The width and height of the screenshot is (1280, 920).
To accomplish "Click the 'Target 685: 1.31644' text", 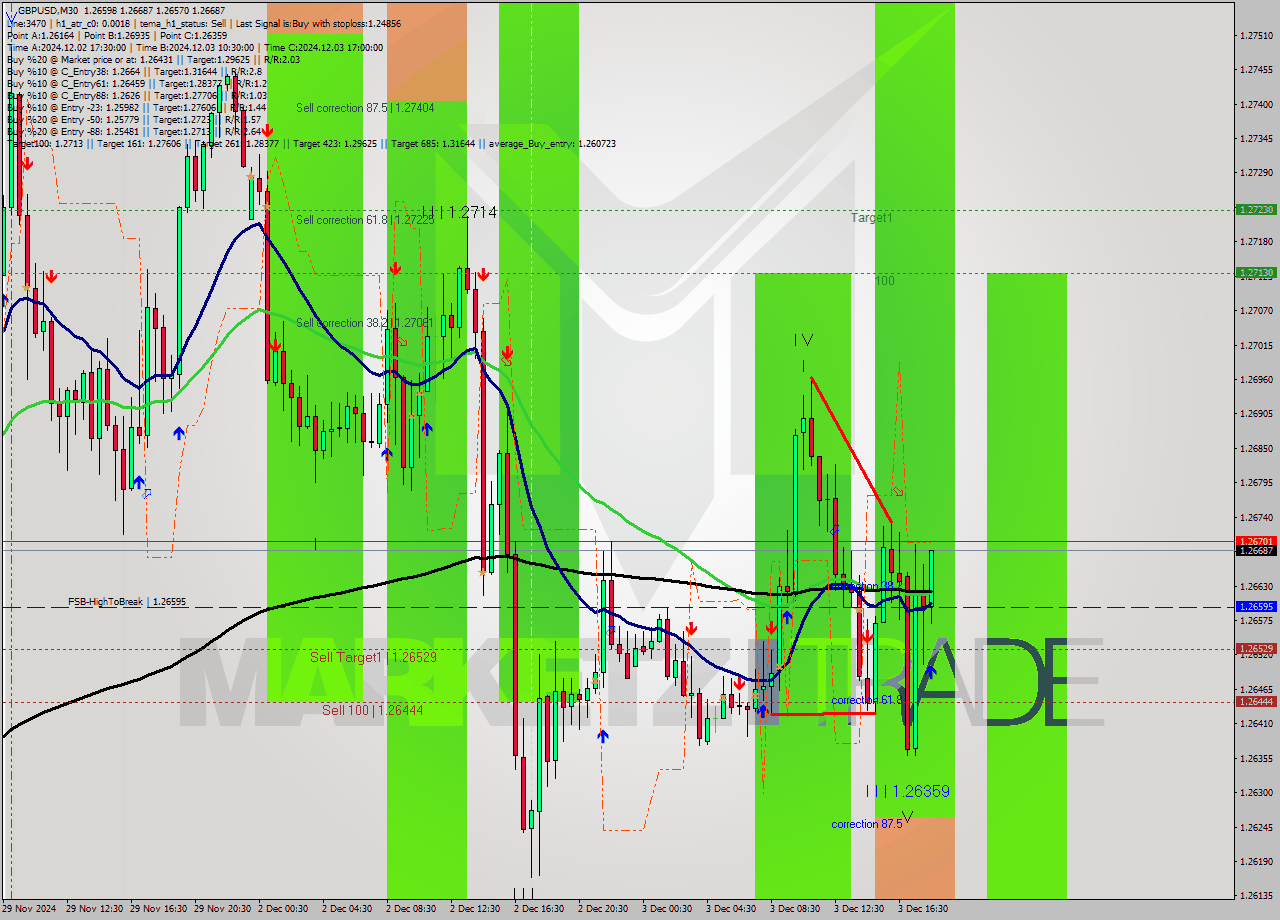I will (x=434, y=144).
